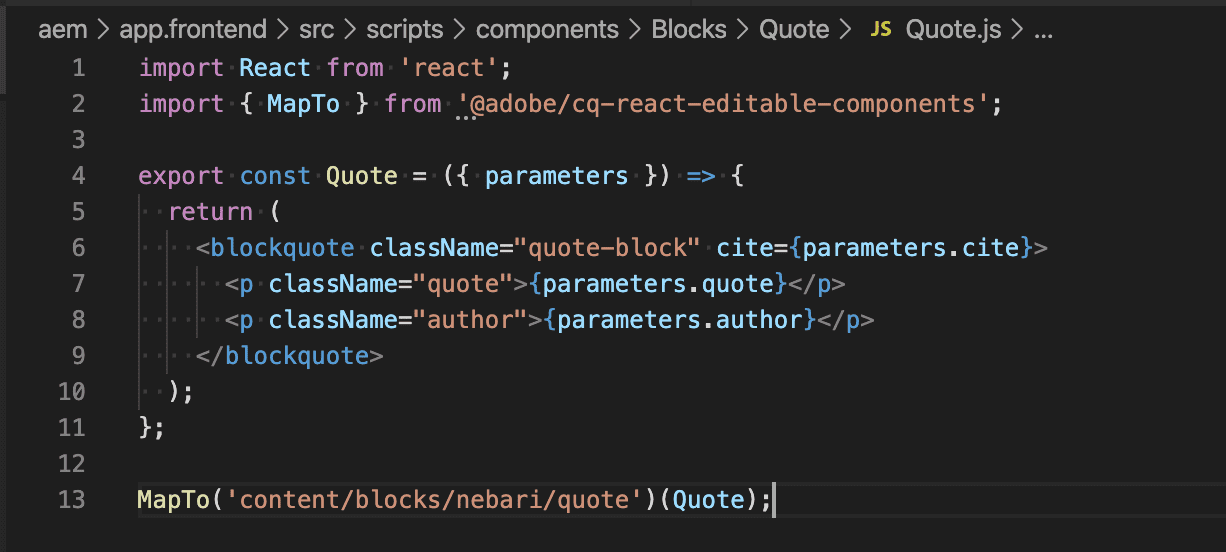
Task: Open the 'Quote' folder breadcrumb
Action: tap(794, 30)
